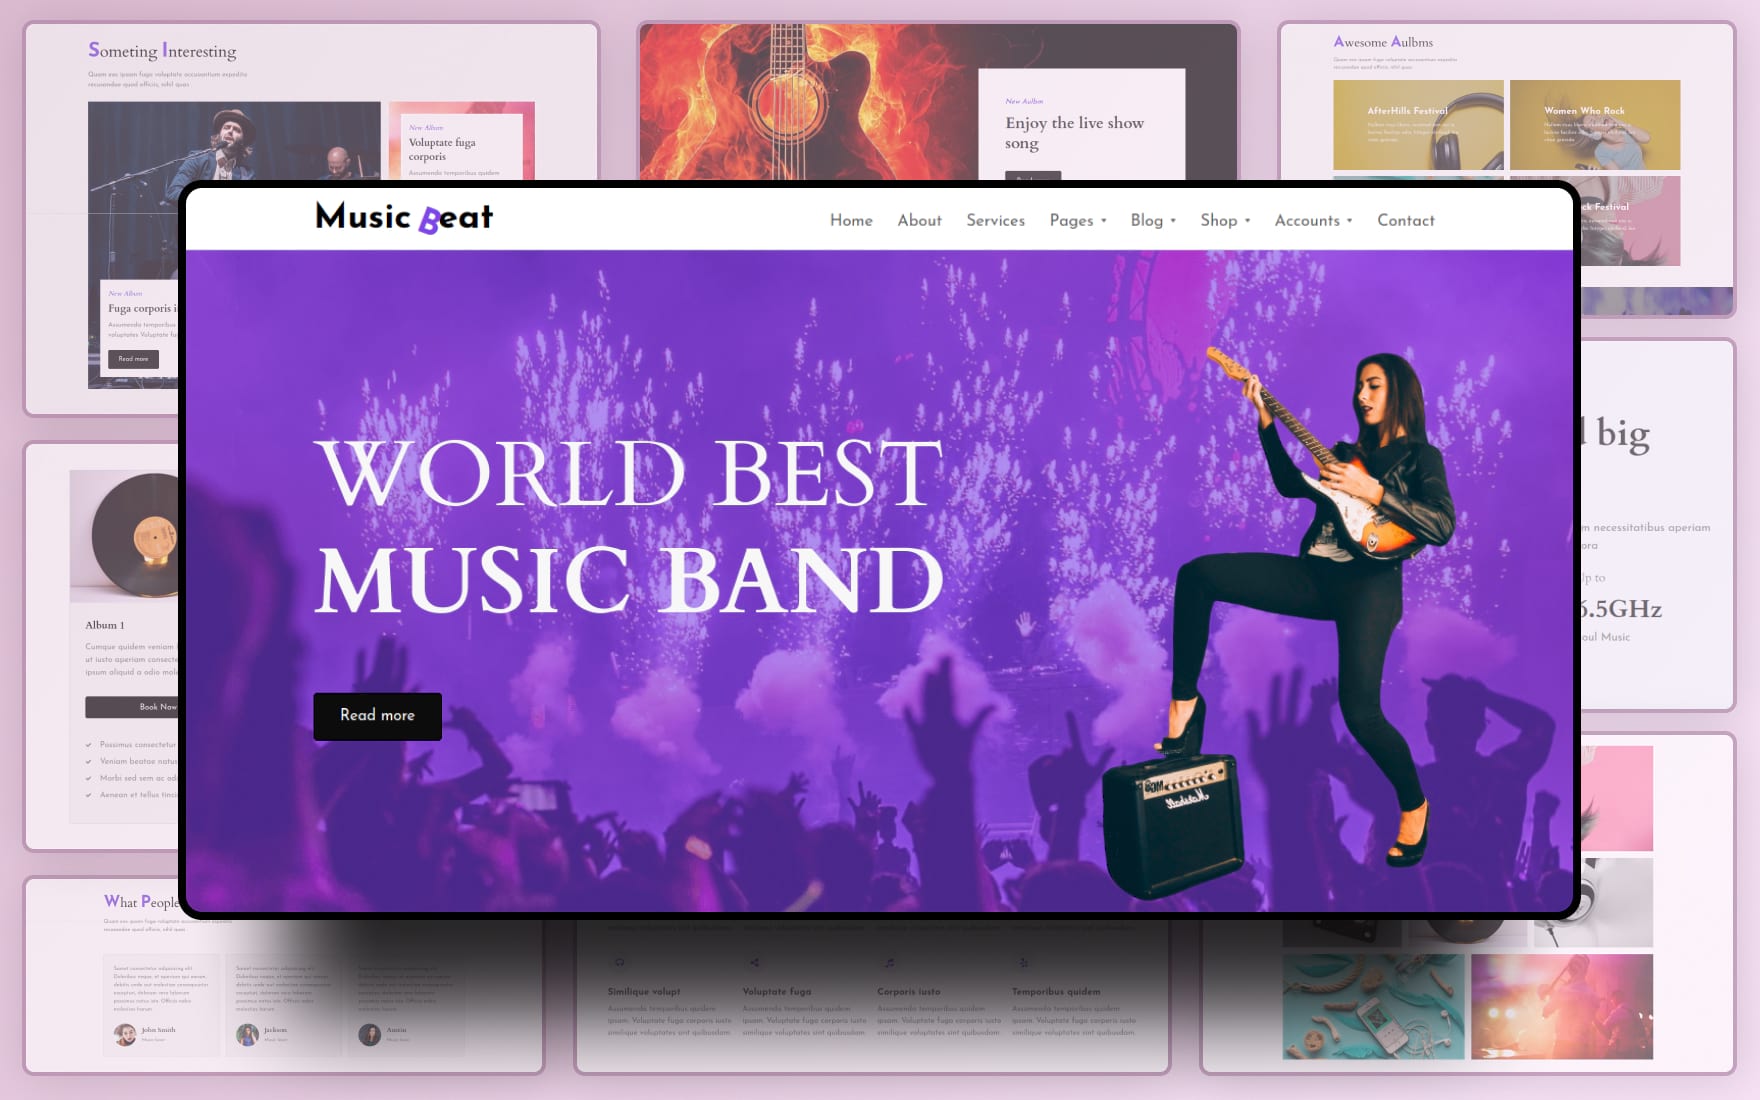
Task: Click the Music Beat logo
Action: click(x=402, y=218)
